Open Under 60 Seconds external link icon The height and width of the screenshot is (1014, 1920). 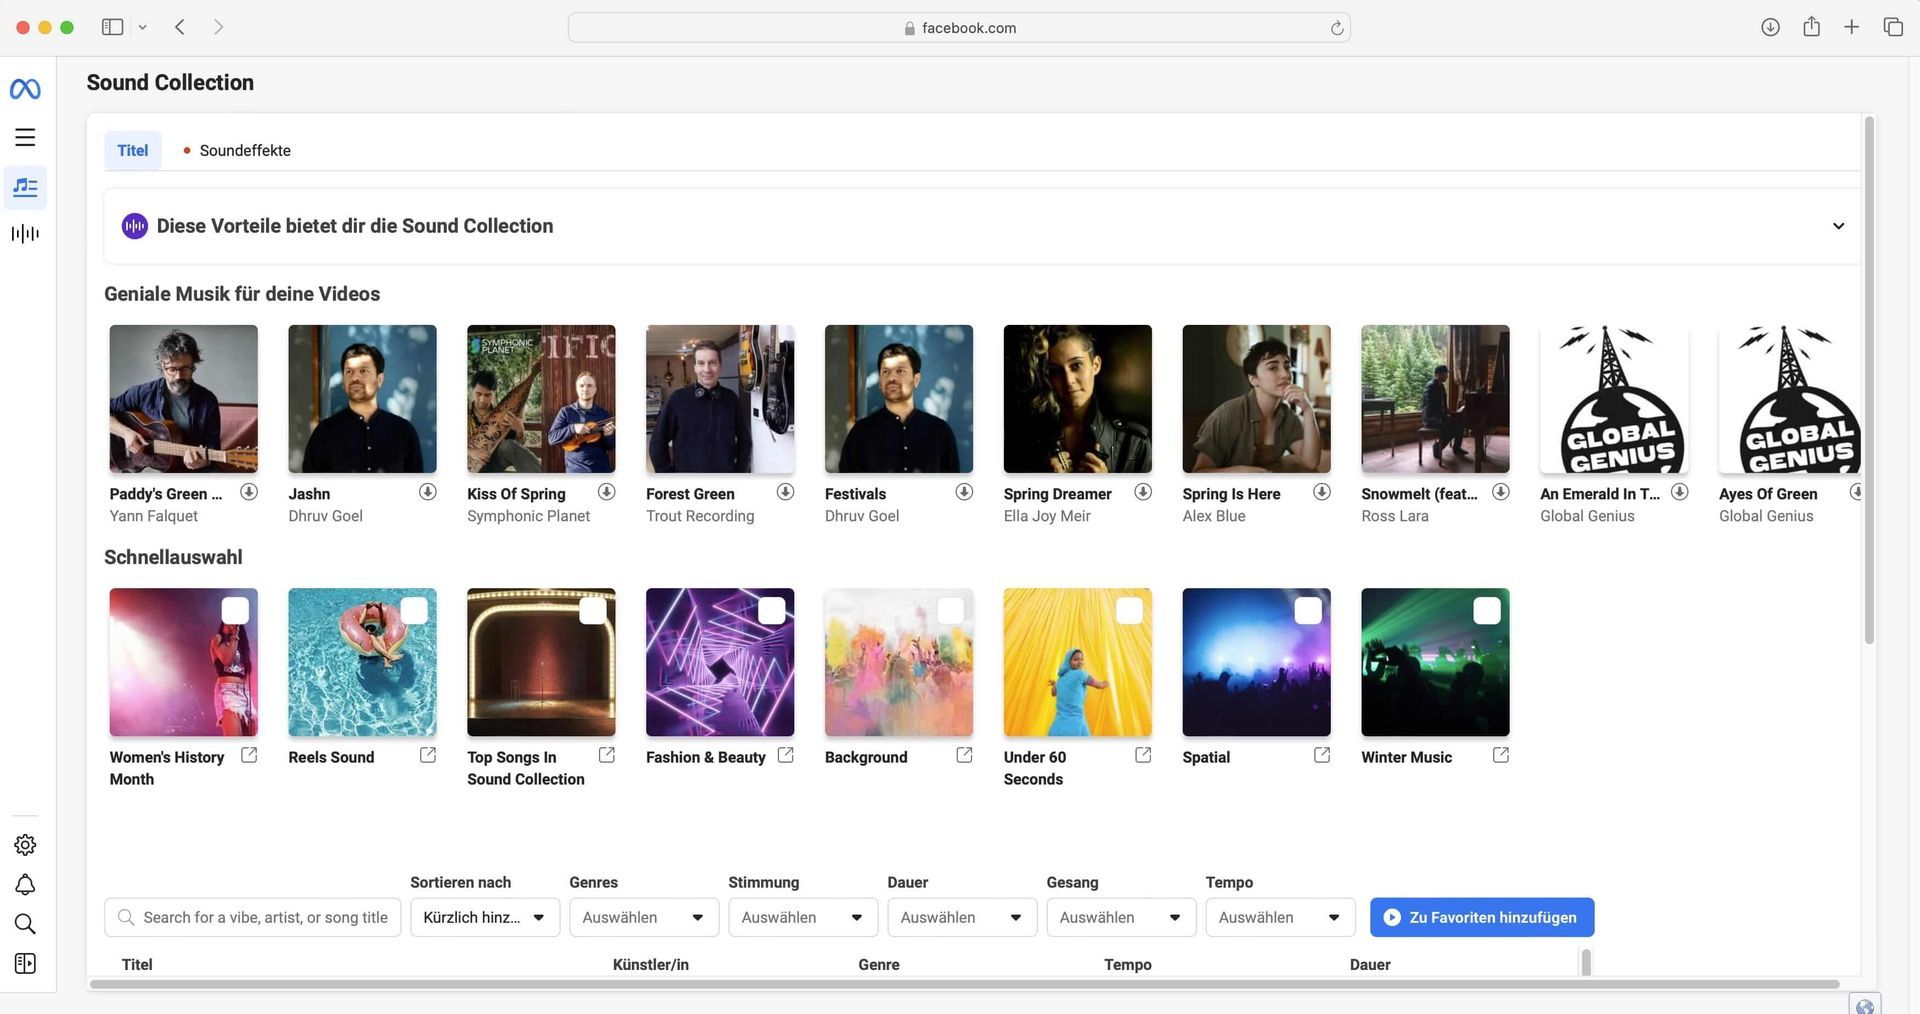[x=1143, y=755]
